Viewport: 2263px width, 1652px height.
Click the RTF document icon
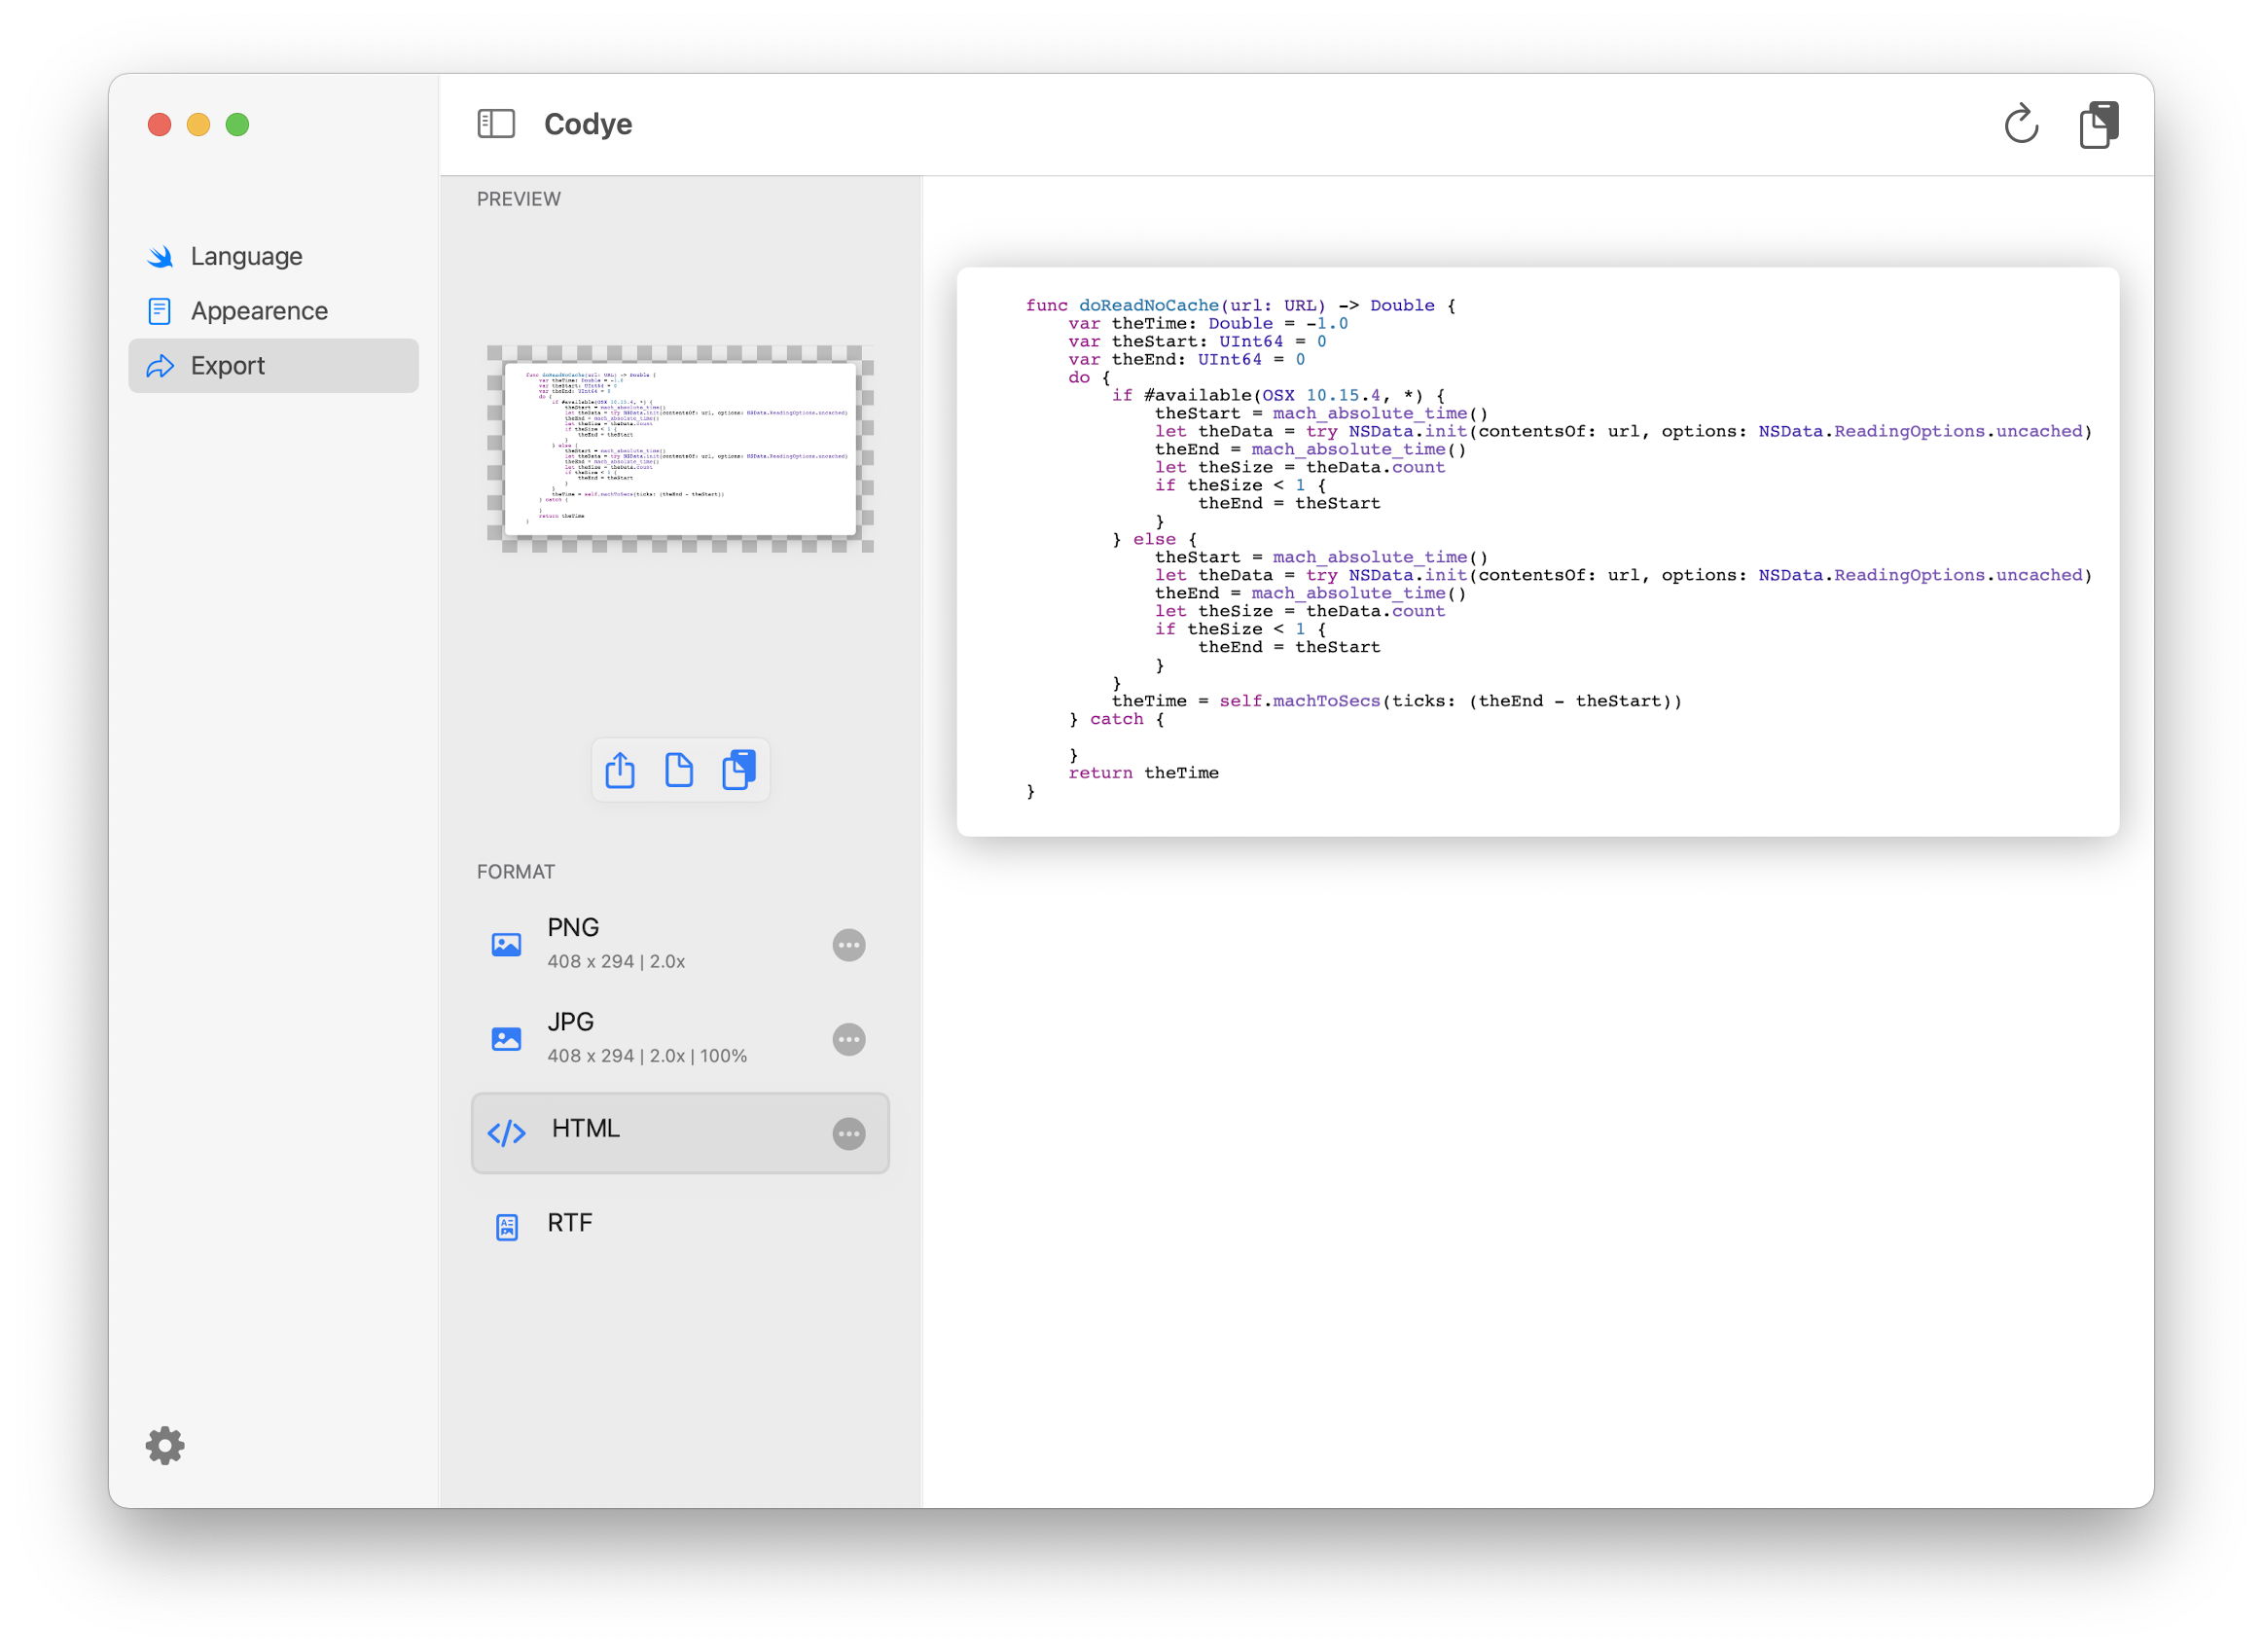coord(507,1227)
